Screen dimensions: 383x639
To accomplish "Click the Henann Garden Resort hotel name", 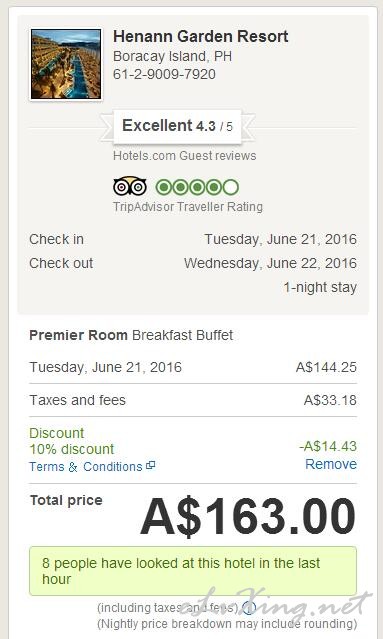I will pyautogui.click(x=200, y=36).
